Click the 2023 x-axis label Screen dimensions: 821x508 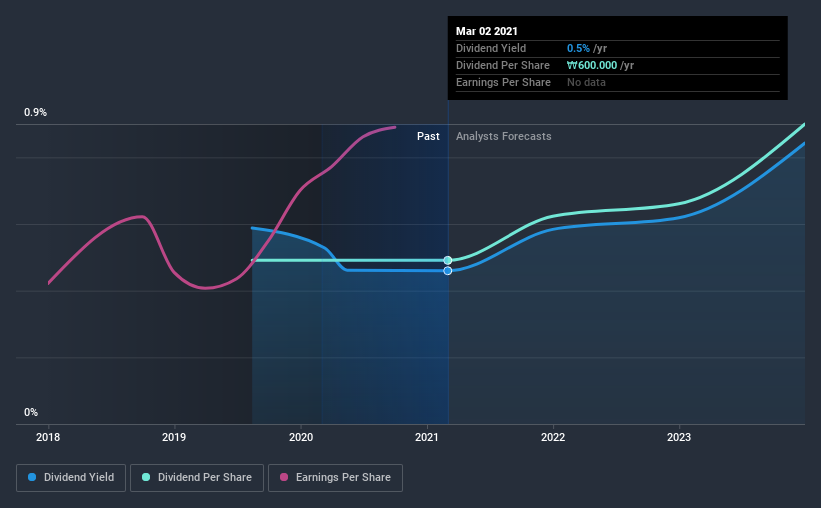tap(679, 437)
